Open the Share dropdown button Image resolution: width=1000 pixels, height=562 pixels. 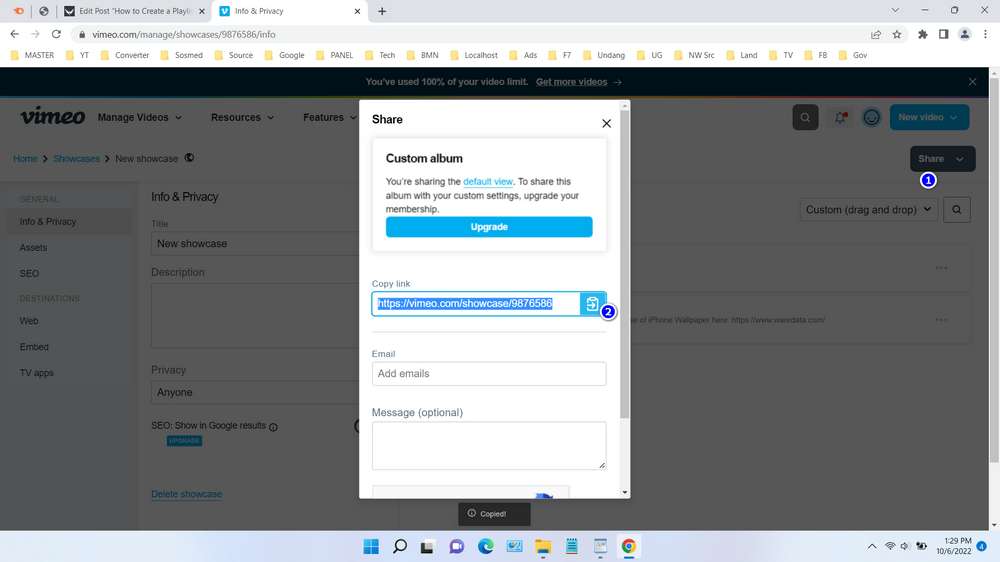coord(942,159)
